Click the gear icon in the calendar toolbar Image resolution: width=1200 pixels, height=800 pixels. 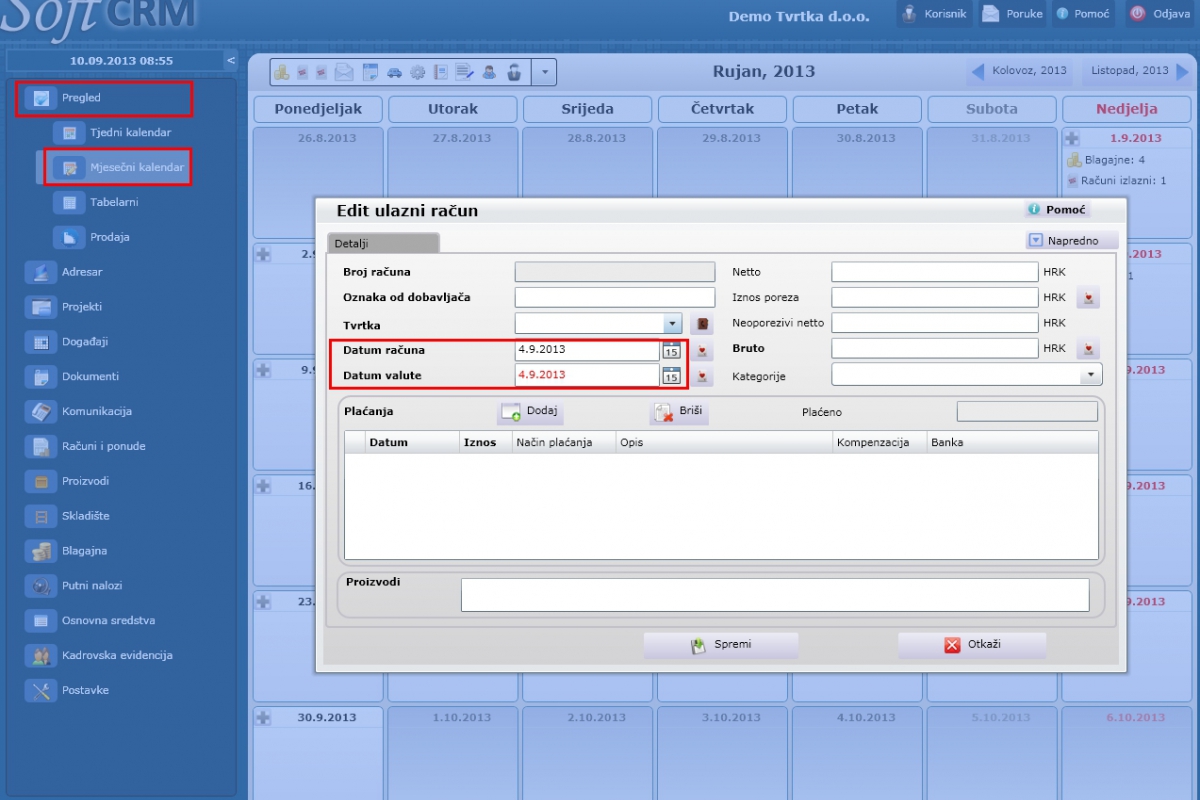(x=417, y=72)
